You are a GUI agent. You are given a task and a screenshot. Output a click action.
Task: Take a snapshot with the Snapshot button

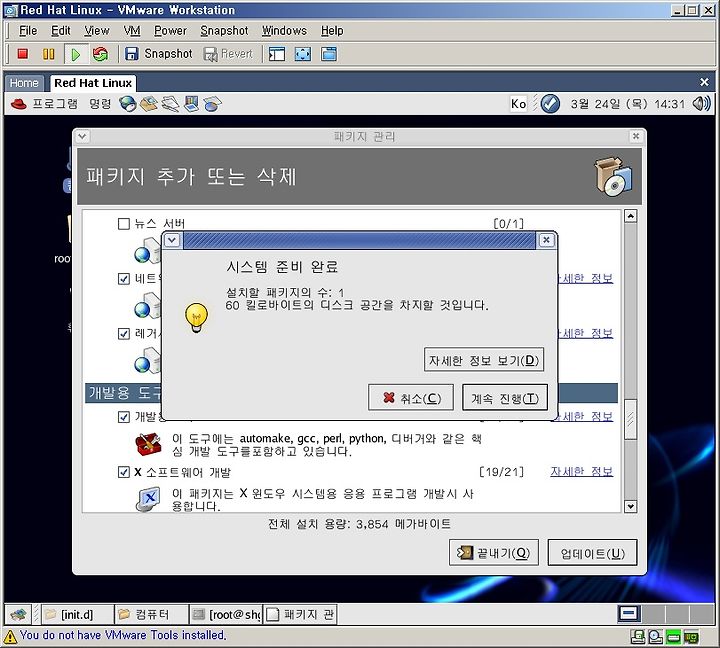(x=158, y=54)
